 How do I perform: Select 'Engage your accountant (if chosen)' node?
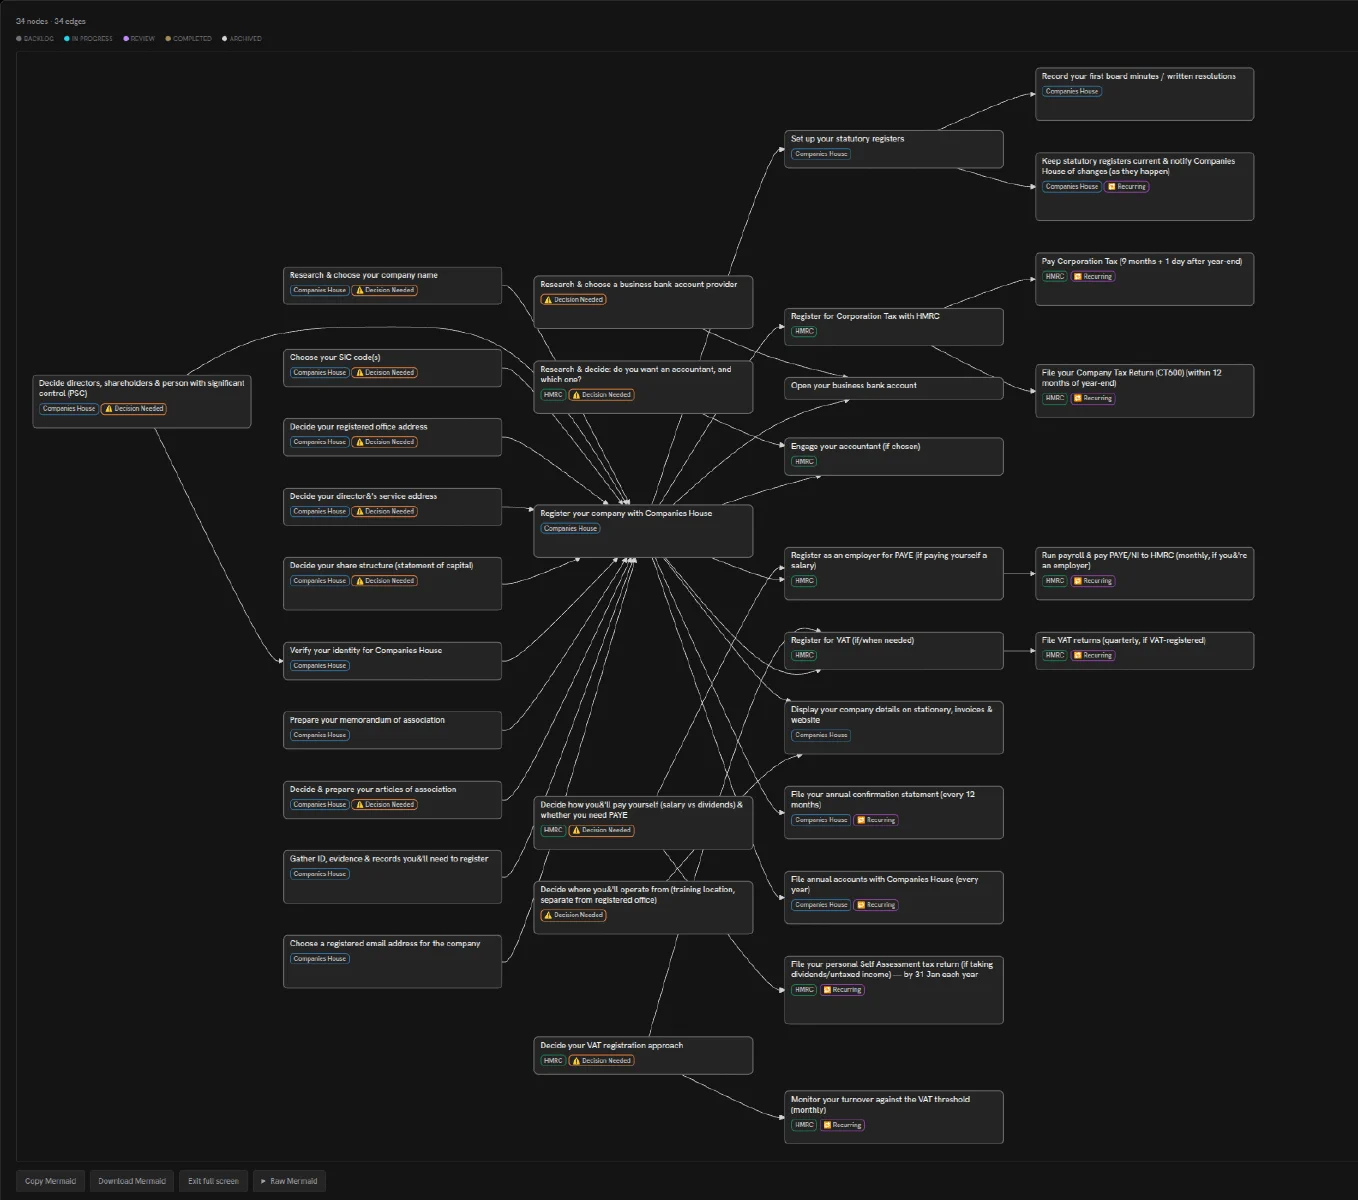coord(894,456)
